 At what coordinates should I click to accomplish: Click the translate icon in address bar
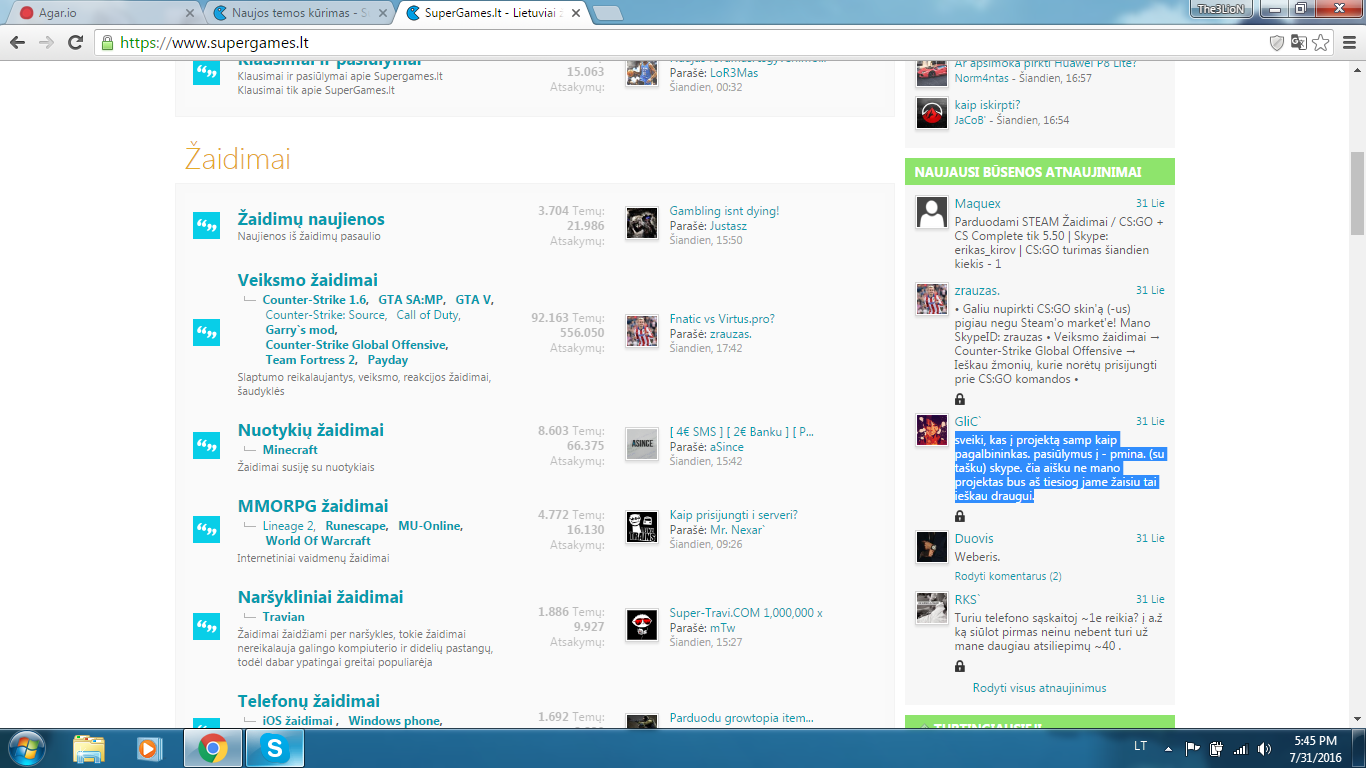coord(1298,43)
